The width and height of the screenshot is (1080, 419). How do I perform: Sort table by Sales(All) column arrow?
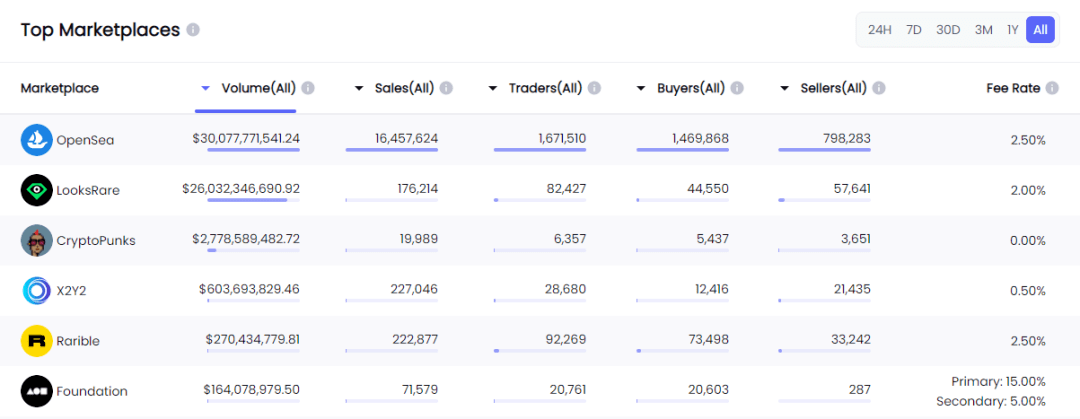pos(359,88)
